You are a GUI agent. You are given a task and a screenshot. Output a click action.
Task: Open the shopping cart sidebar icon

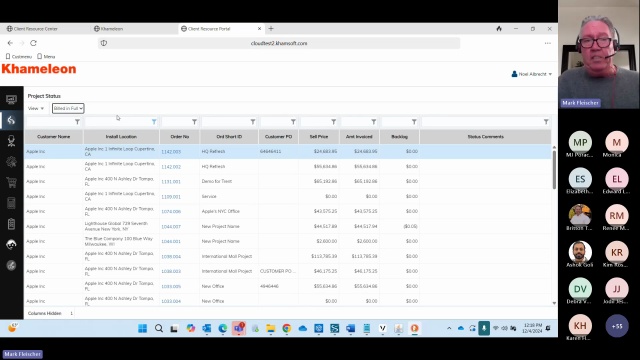tap(11, 182)
